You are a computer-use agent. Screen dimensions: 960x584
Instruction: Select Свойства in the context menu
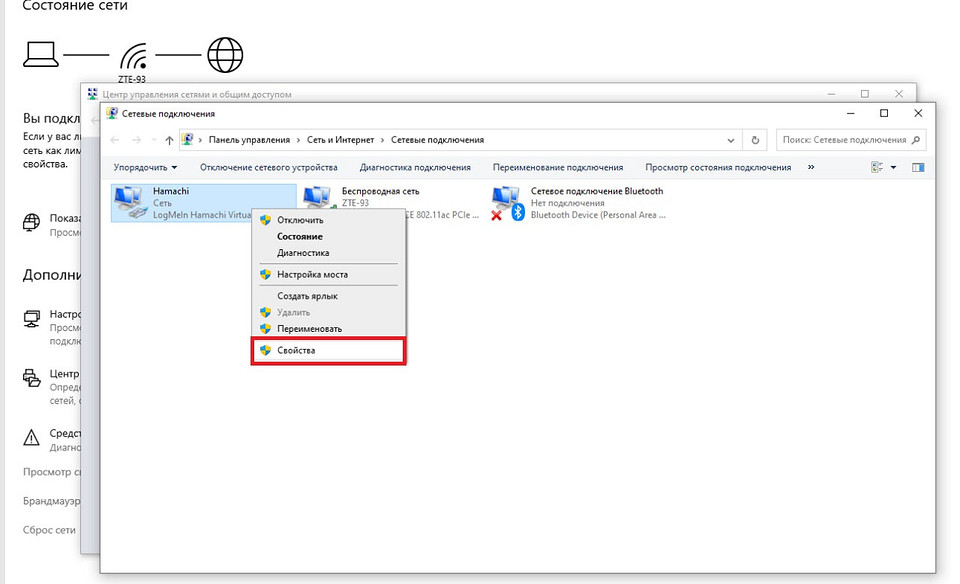tap(296, 351)
